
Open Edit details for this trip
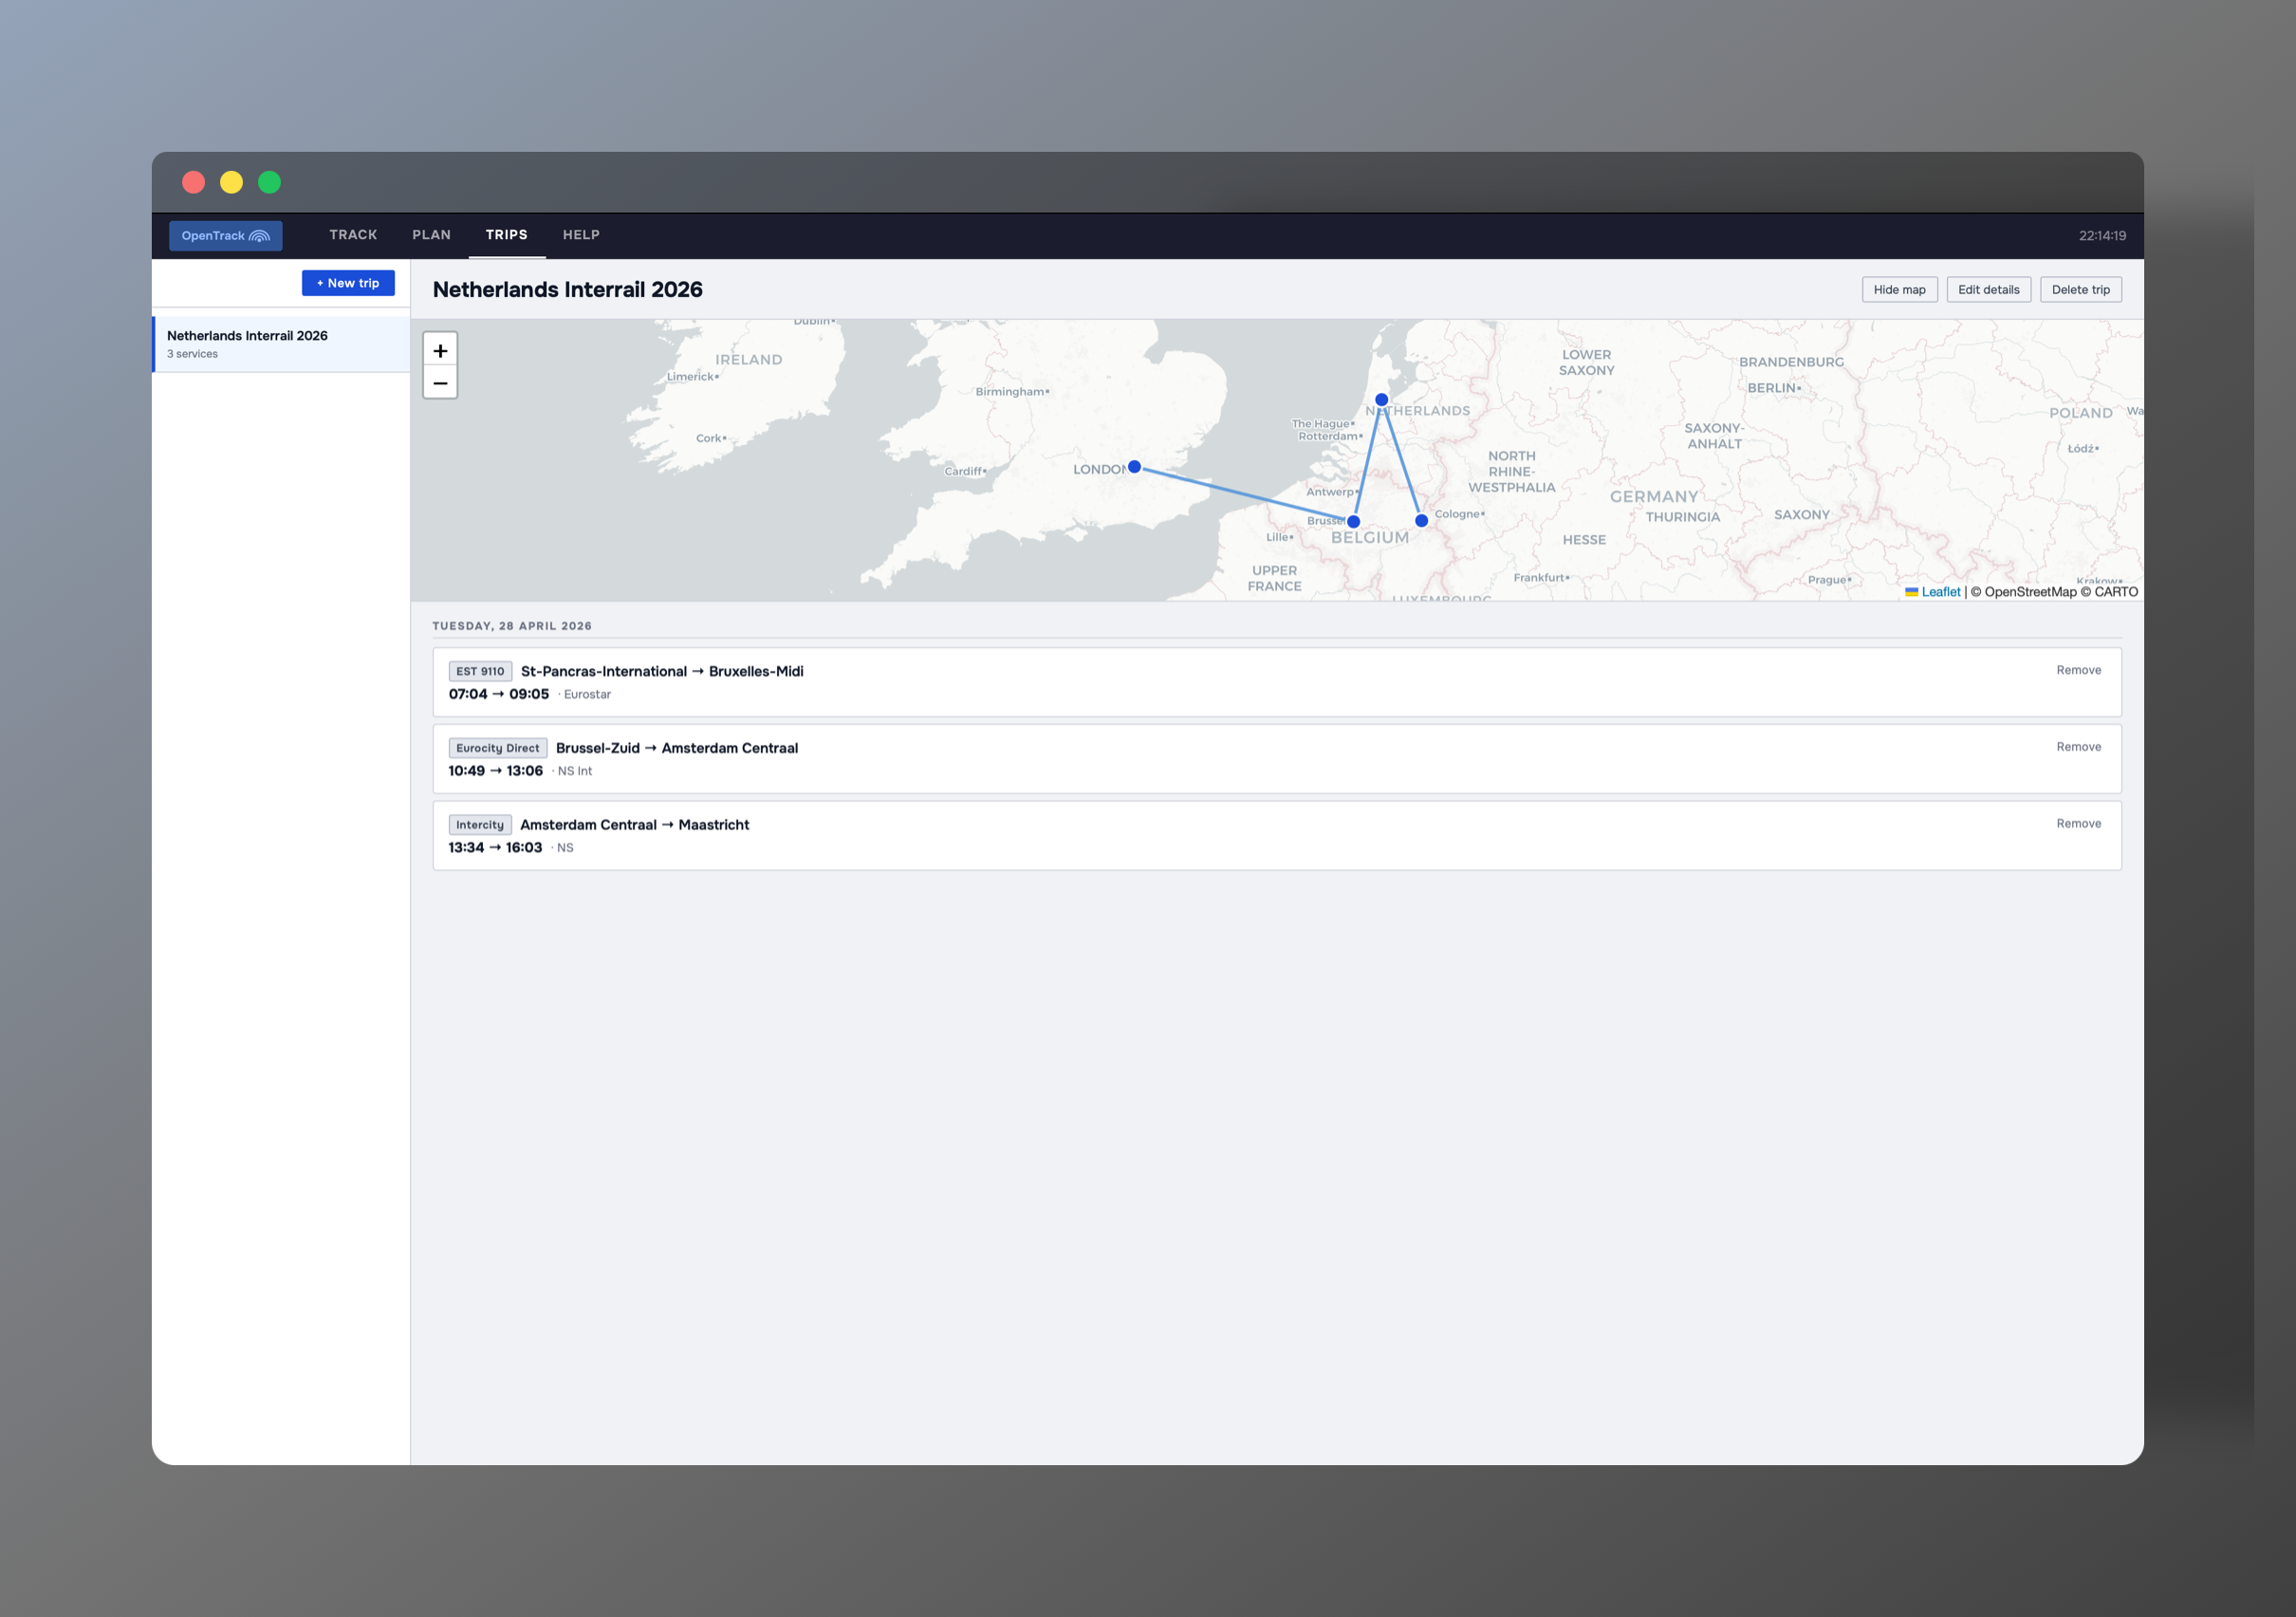(x=1987, y=290)
